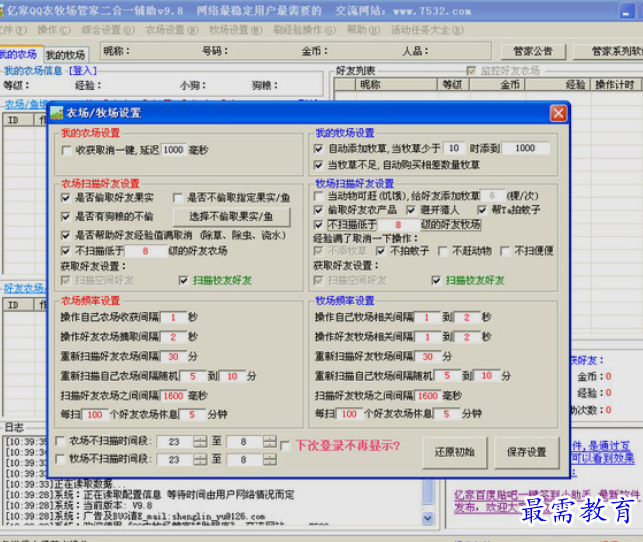
Task: Open 帮助(H) menu
Action: [363, 30]
